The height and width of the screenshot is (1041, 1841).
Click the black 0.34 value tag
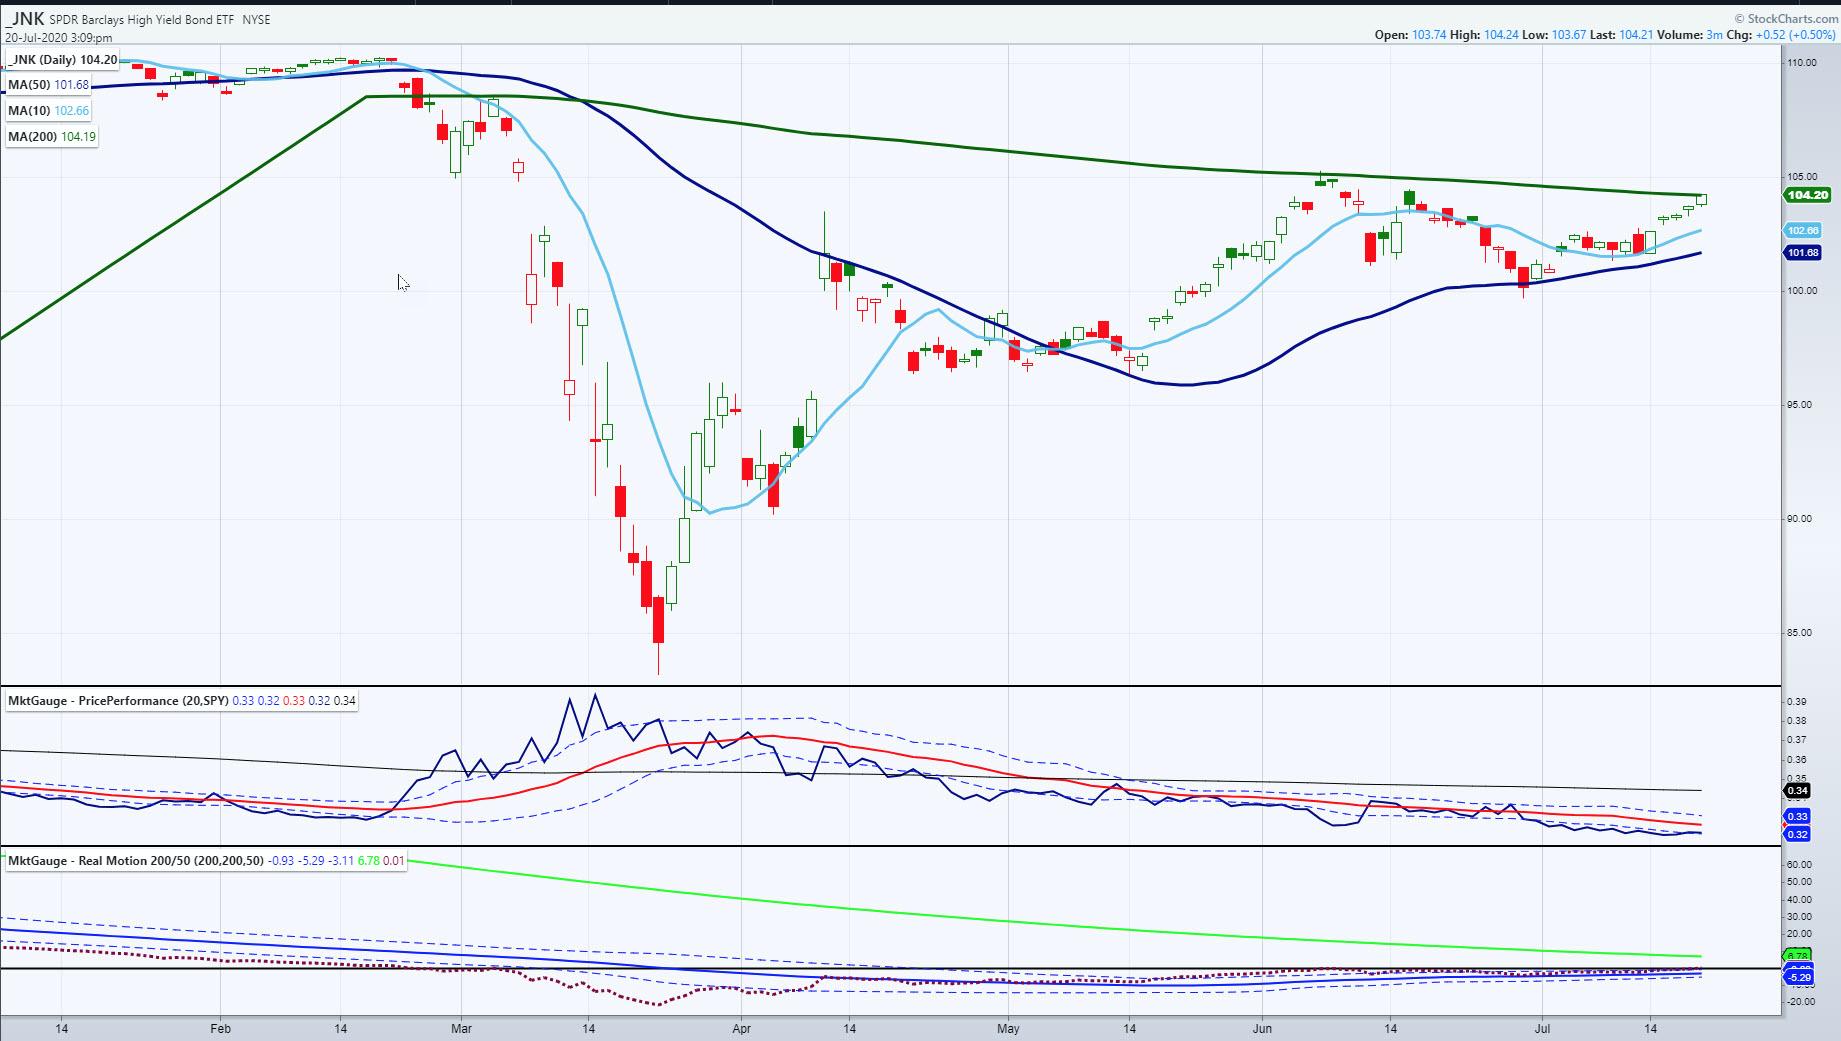(x=1797, y=791)
